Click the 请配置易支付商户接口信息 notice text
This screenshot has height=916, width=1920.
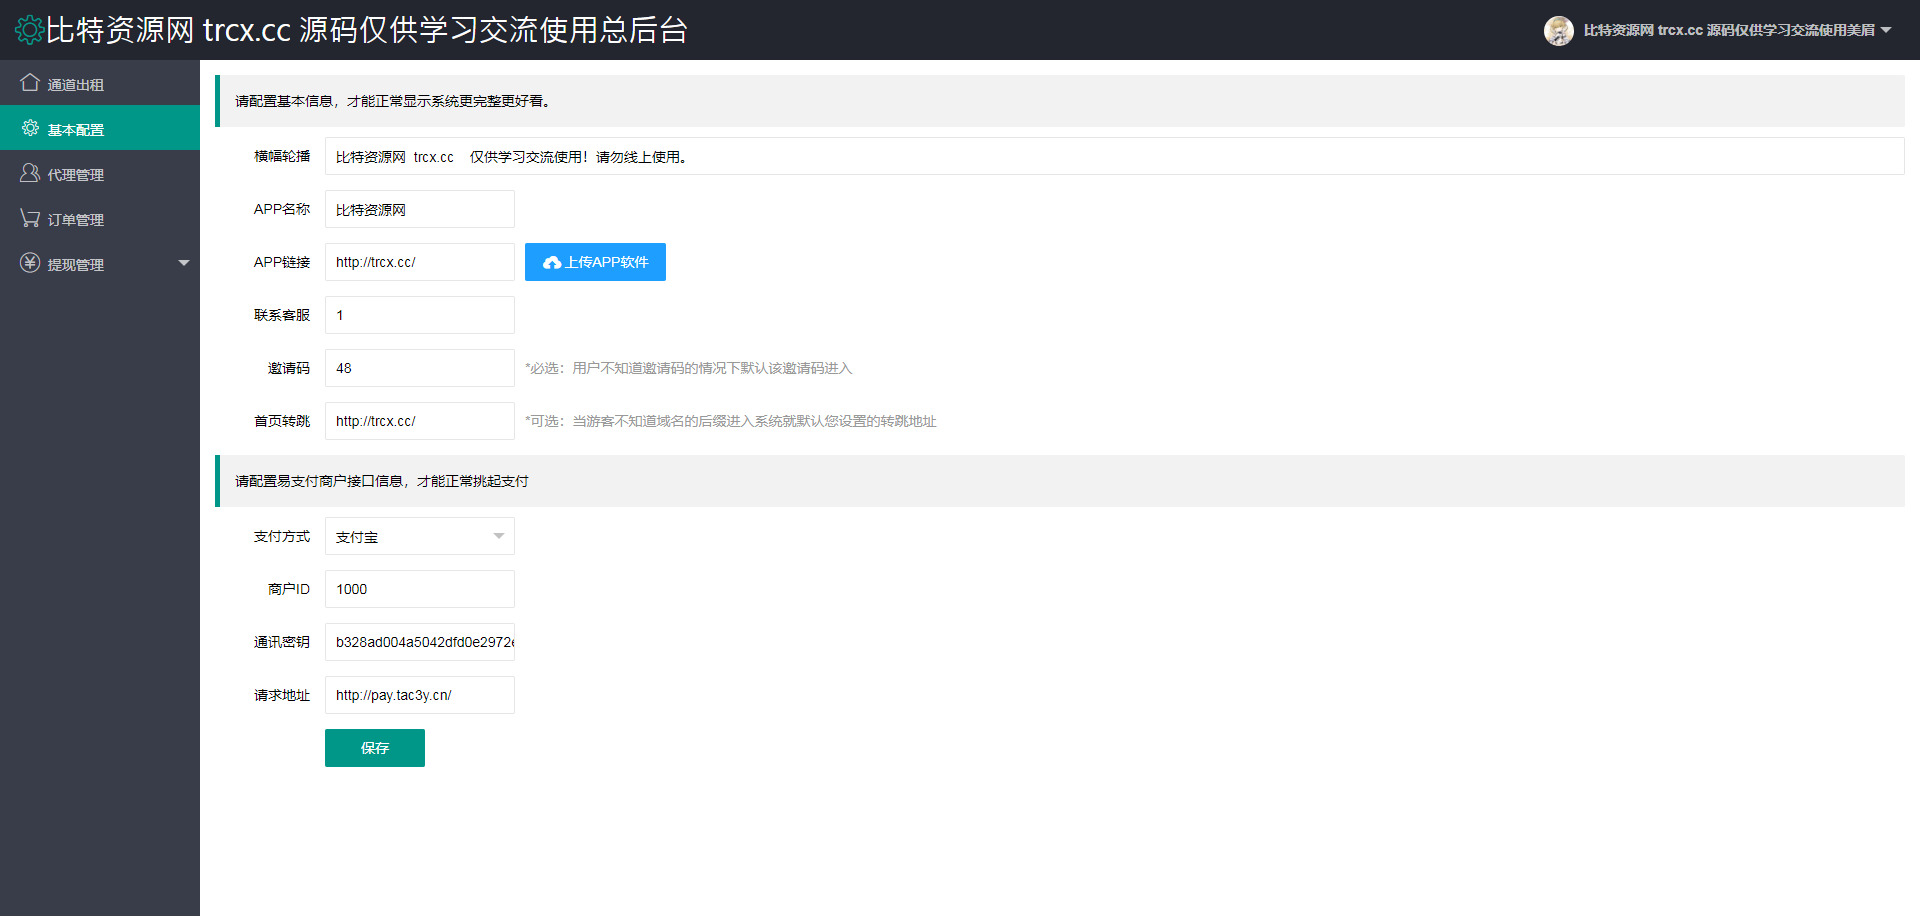point(382,481)
